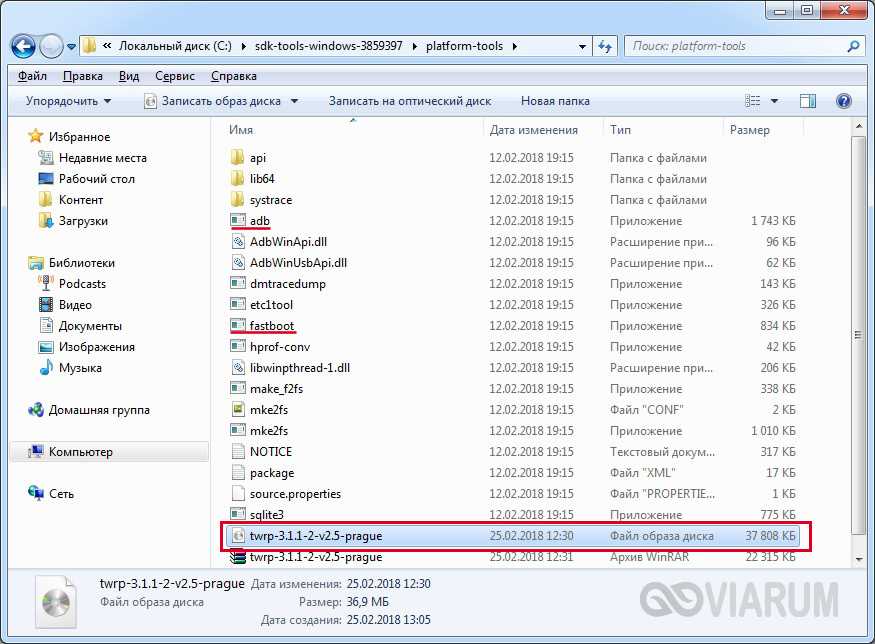This screenshot has width=875, height=644.
Task: Open the systrace folder
Action: [x=270, y=200]
